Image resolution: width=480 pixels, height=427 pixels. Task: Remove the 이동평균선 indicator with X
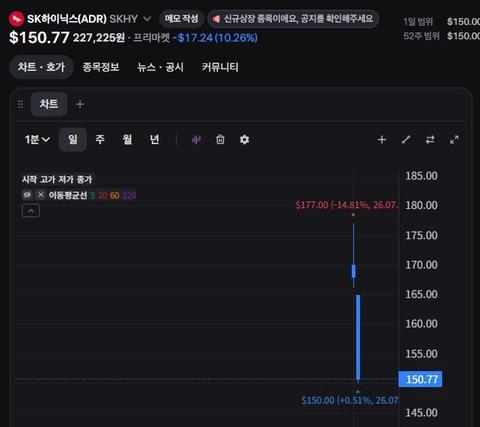tap(40, 195)
